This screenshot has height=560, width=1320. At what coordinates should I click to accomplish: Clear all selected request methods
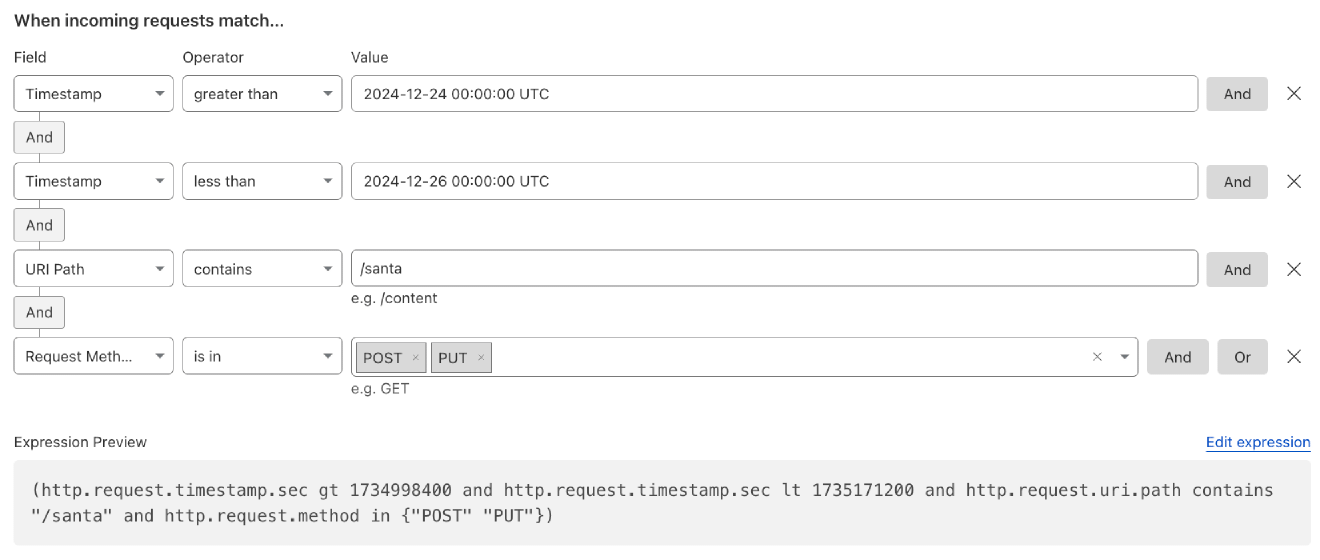(x=1097, y=357)
